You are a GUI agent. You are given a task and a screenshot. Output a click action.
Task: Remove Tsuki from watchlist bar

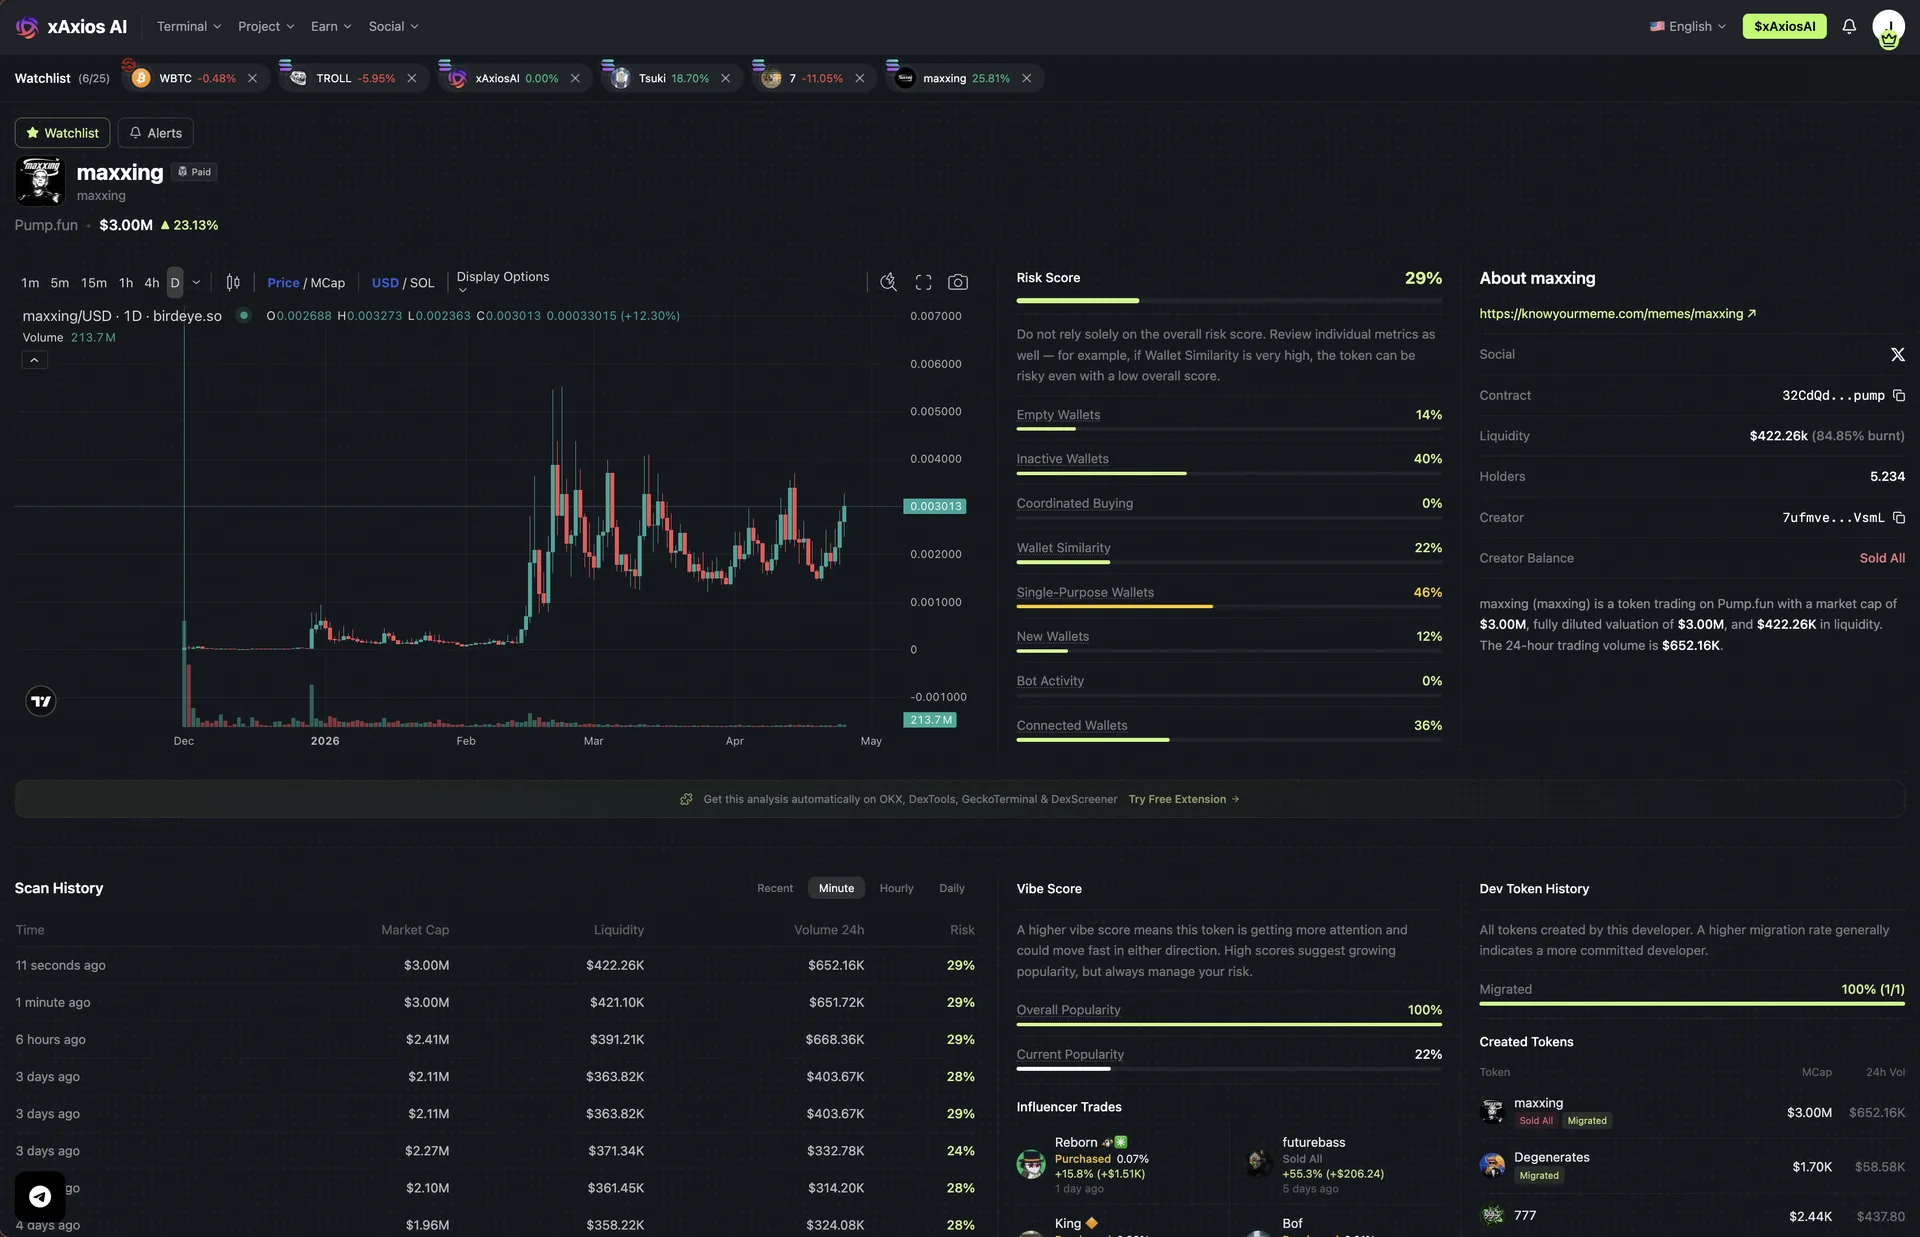(725, 78)
